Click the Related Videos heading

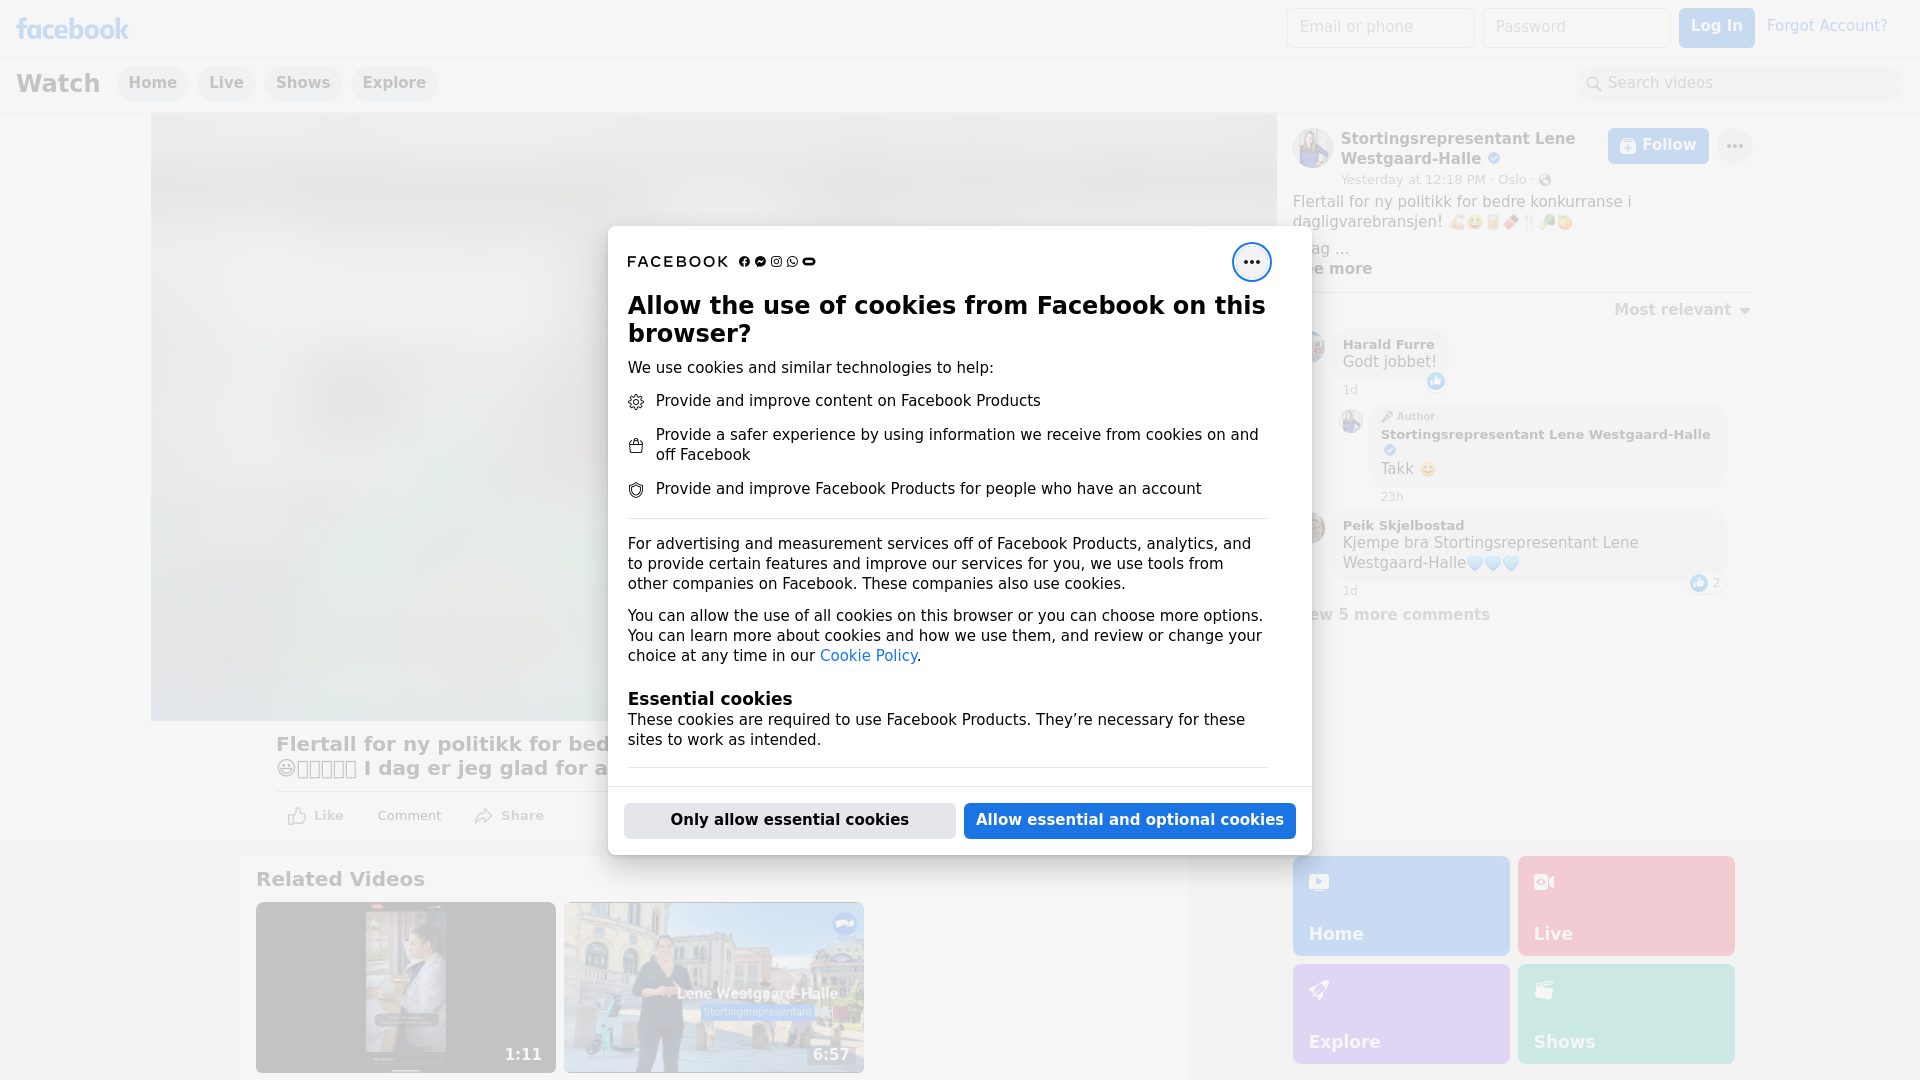[340, 879]
